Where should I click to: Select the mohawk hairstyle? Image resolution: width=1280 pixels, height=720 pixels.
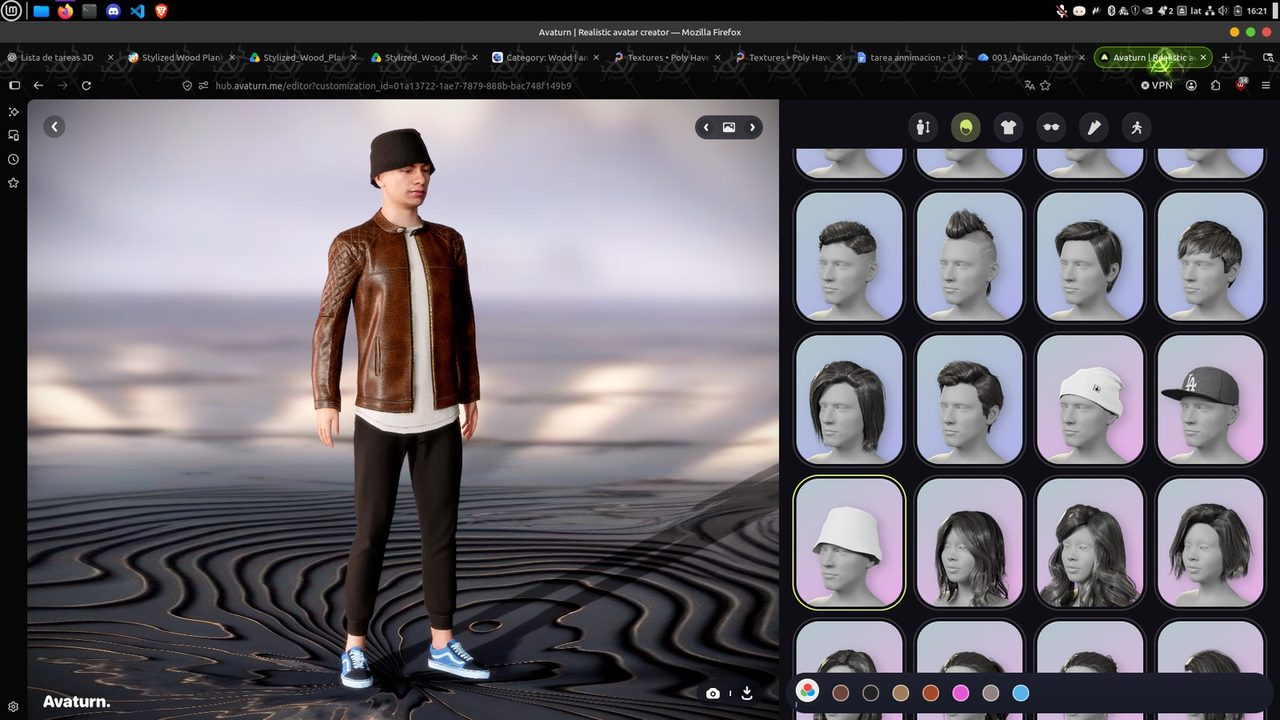(x=970, y=257)
